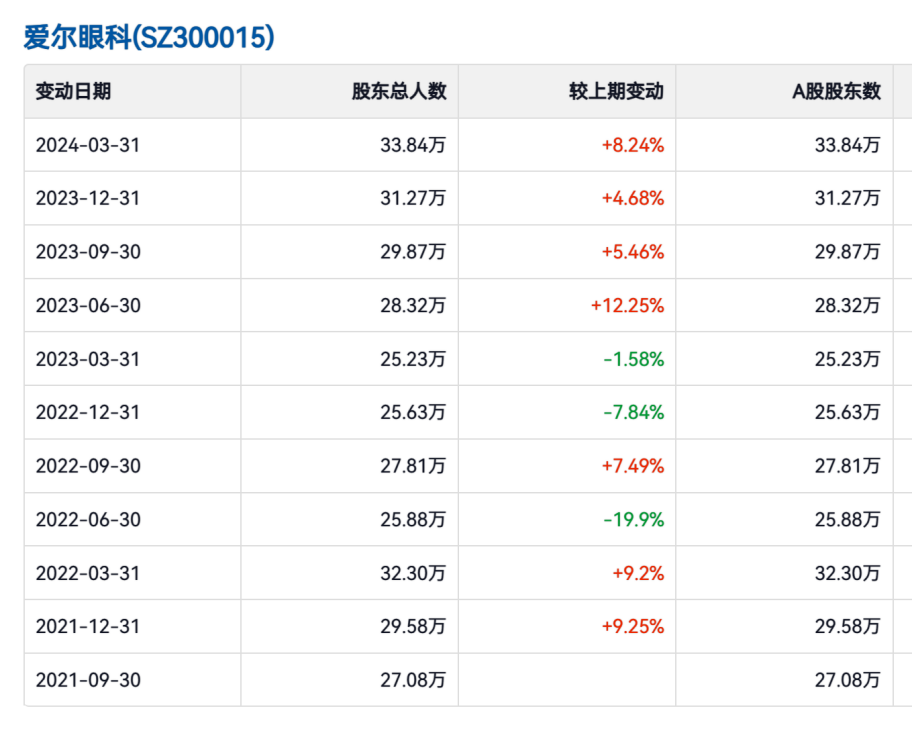Click the +9.25% change value
Viewport: 912px width, 729px height.
632,626
